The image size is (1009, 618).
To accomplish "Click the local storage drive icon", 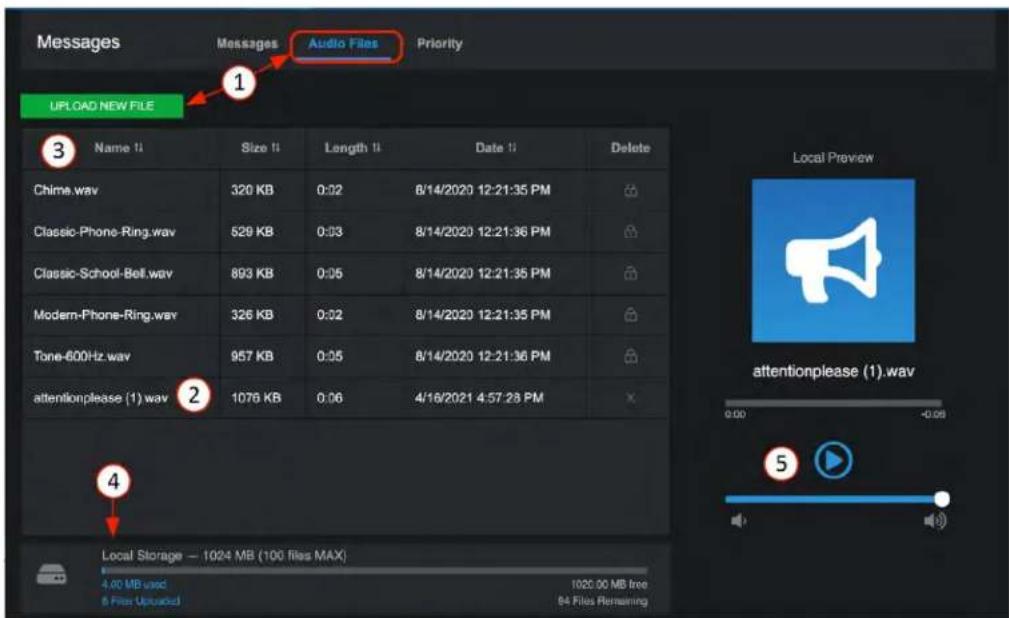I will (x=51, y=574).
